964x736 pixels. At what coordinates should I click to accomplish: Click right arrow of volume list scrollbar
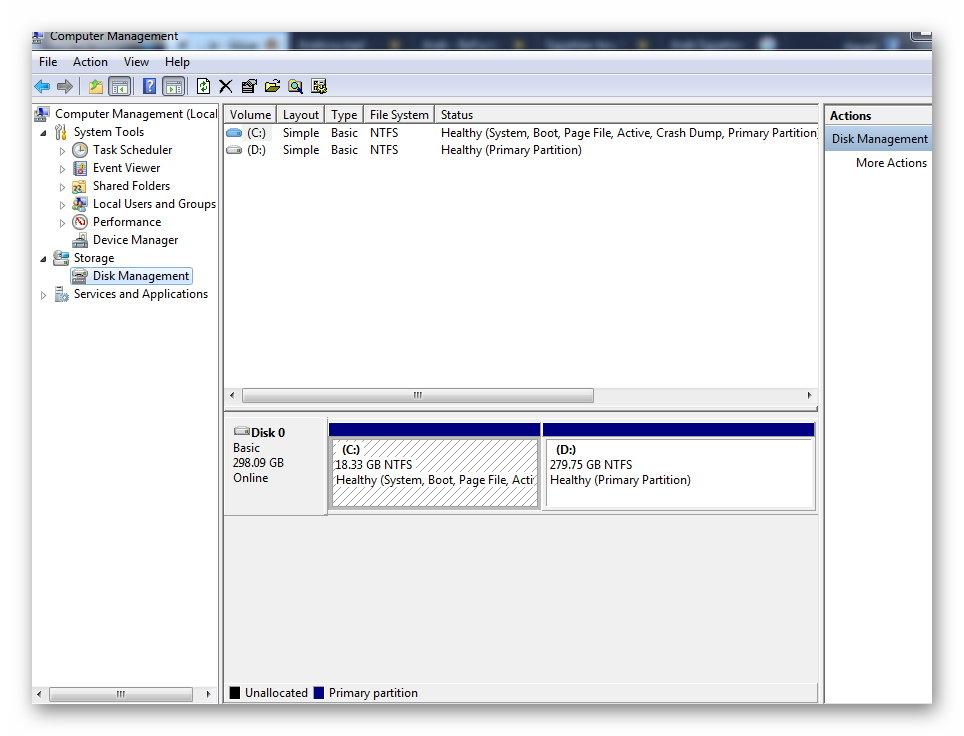809,395
